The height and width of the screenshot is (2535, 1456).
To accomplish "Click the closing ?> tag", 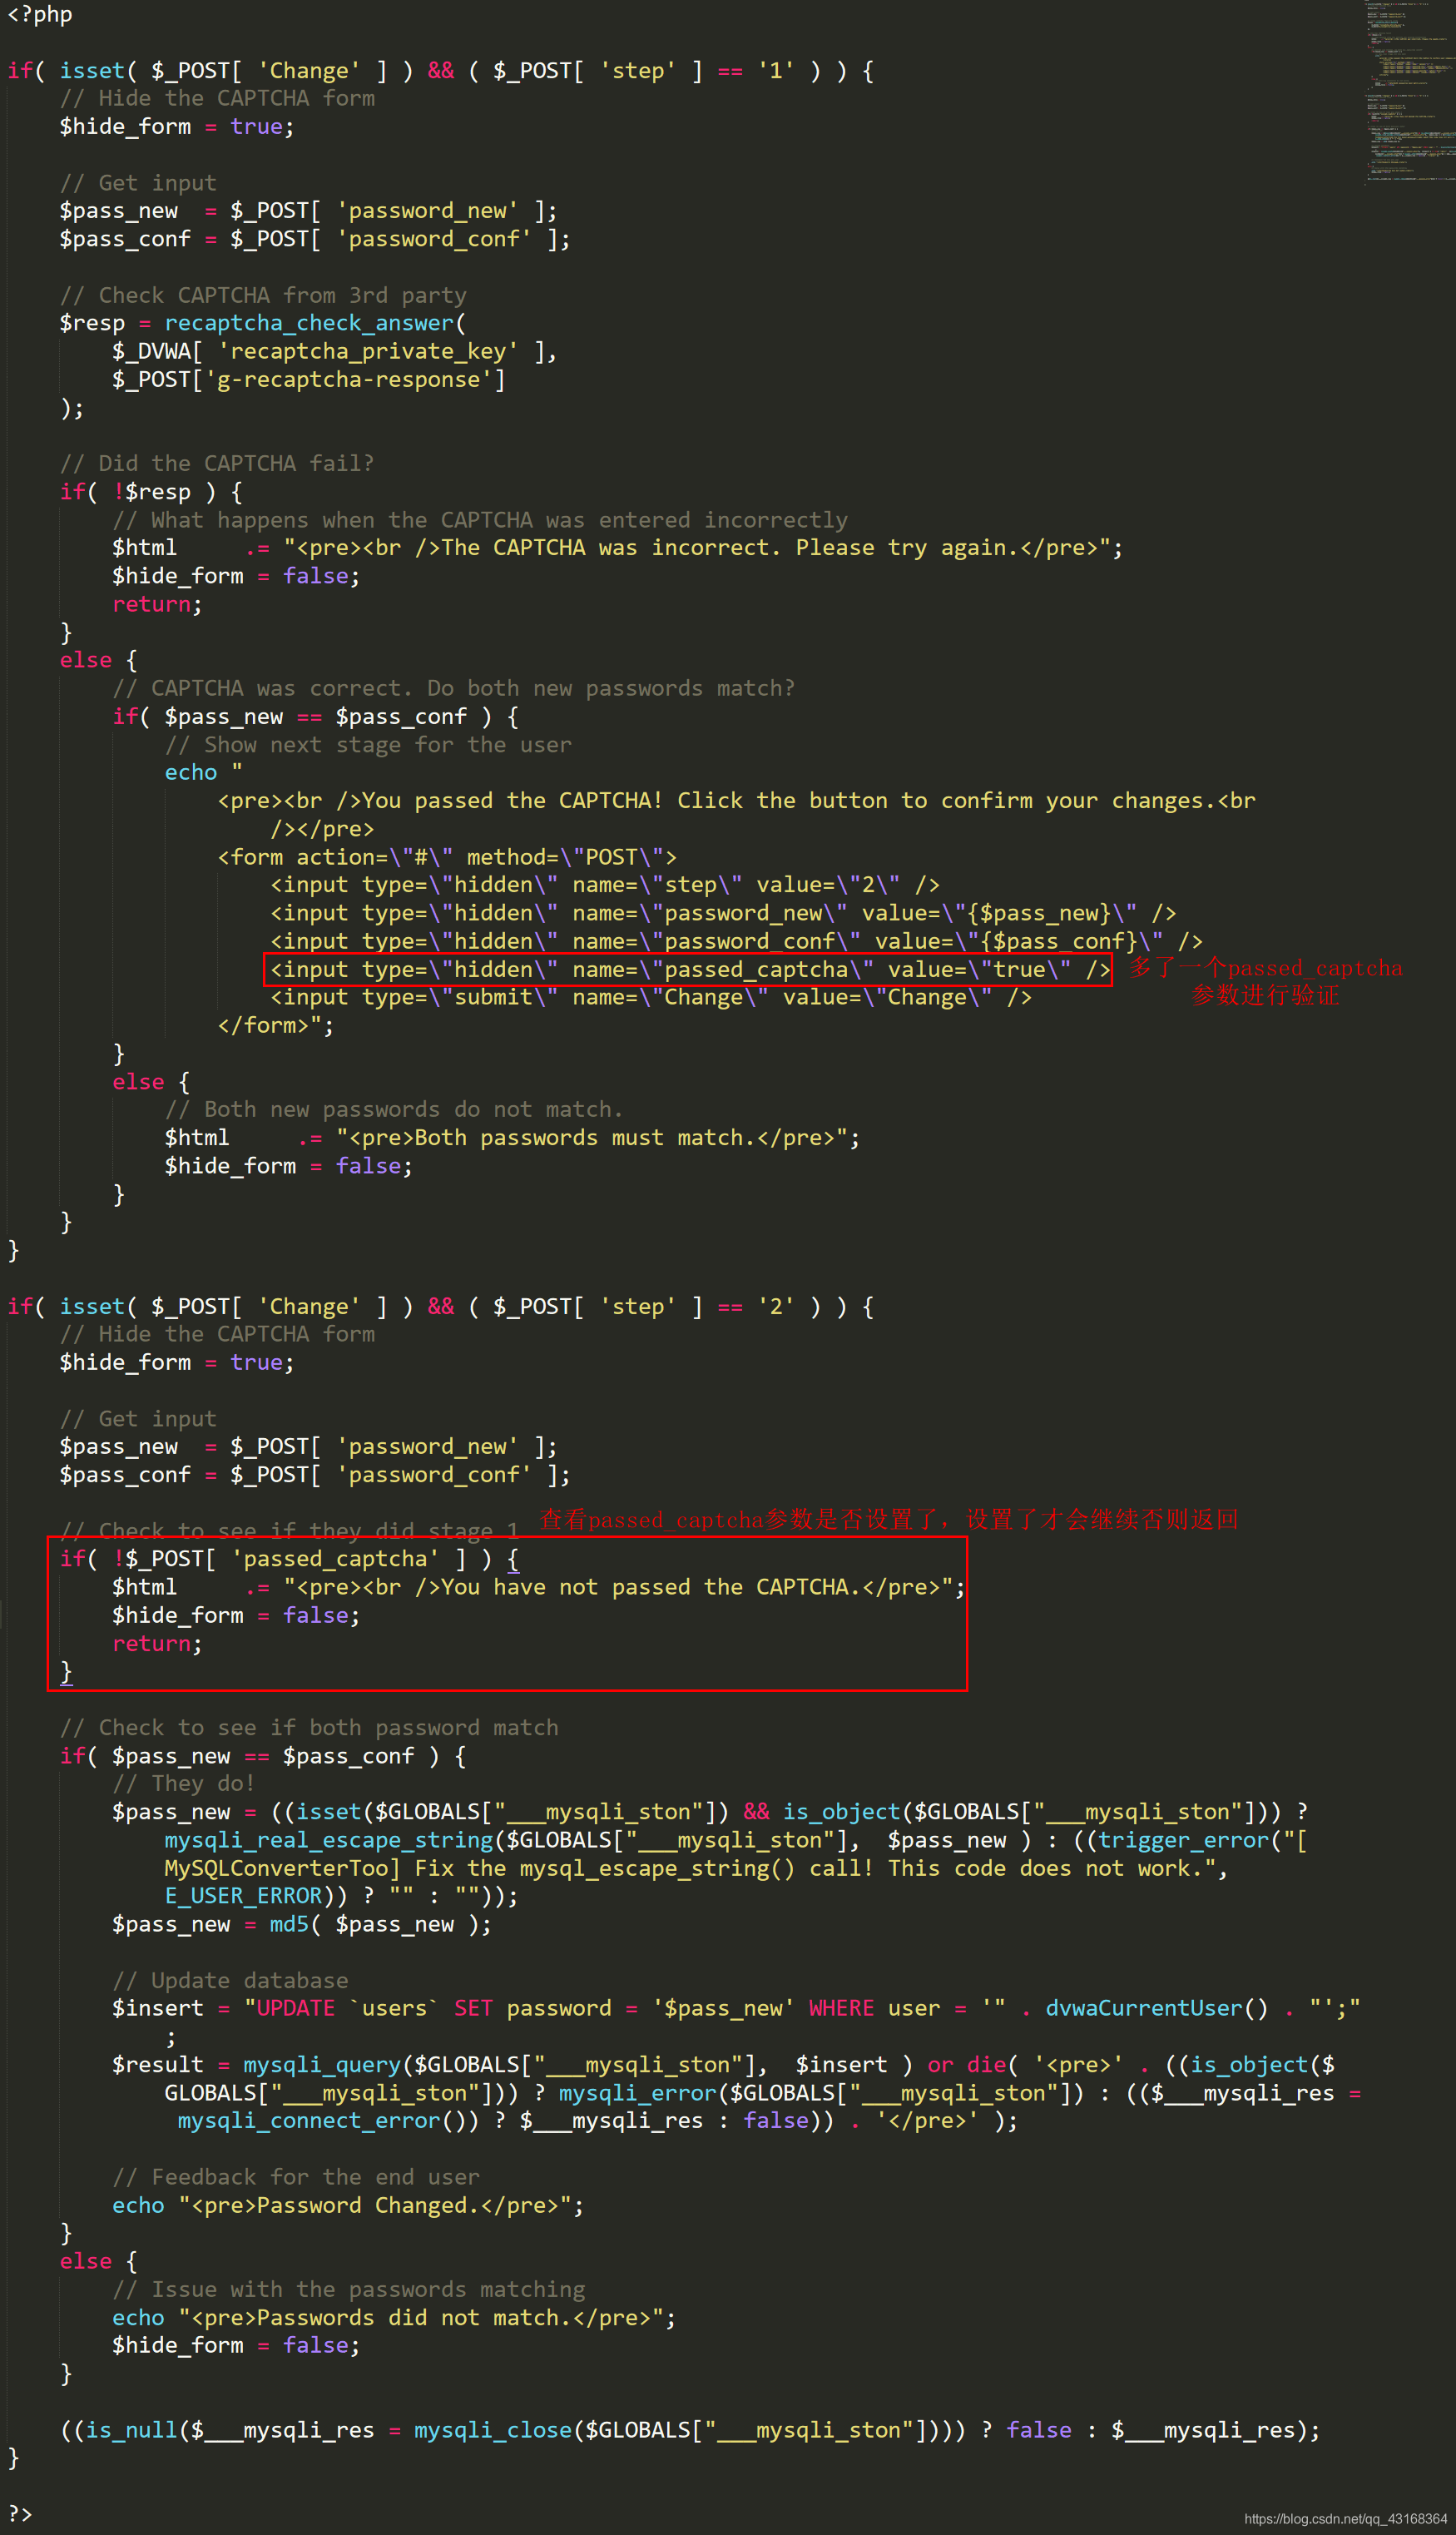I will pos(20,2513).
